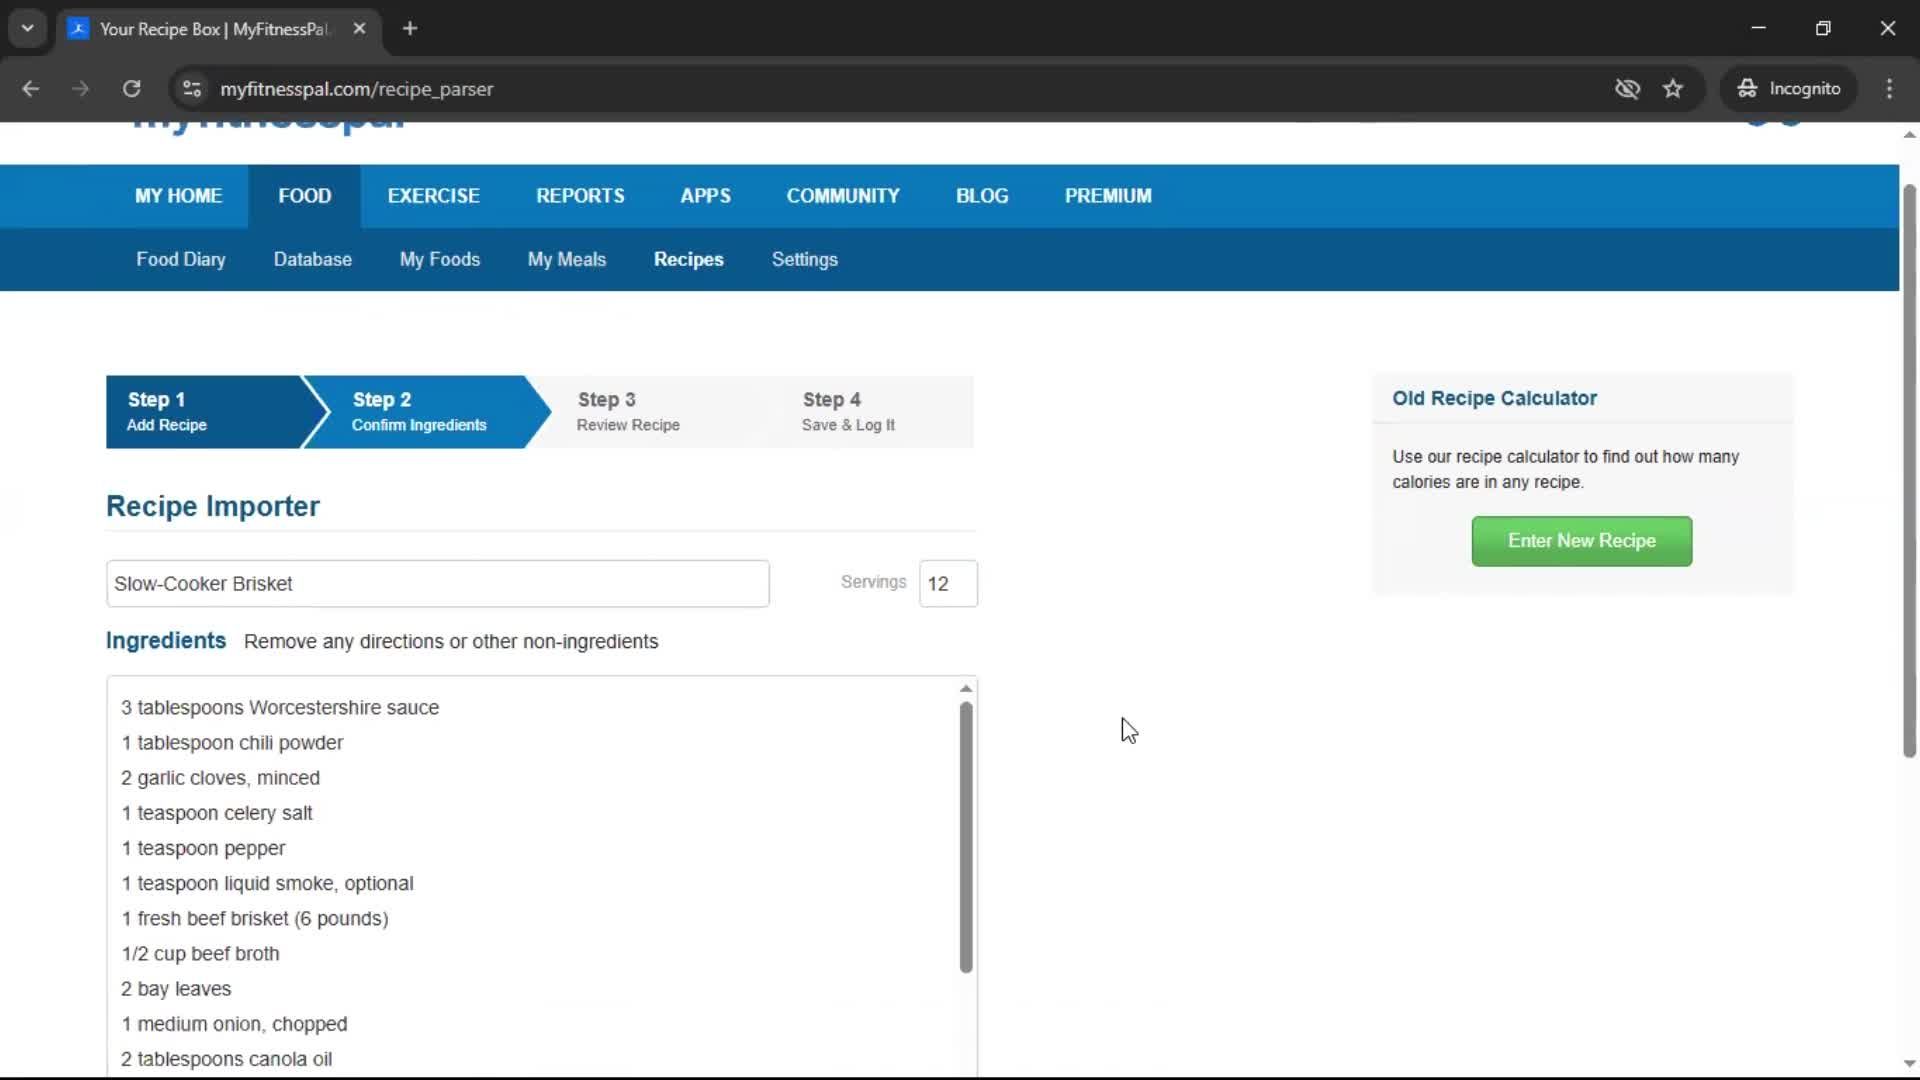
Task: Click the ingredients box scroll up arrow
Action: click(x=966, y=689)
